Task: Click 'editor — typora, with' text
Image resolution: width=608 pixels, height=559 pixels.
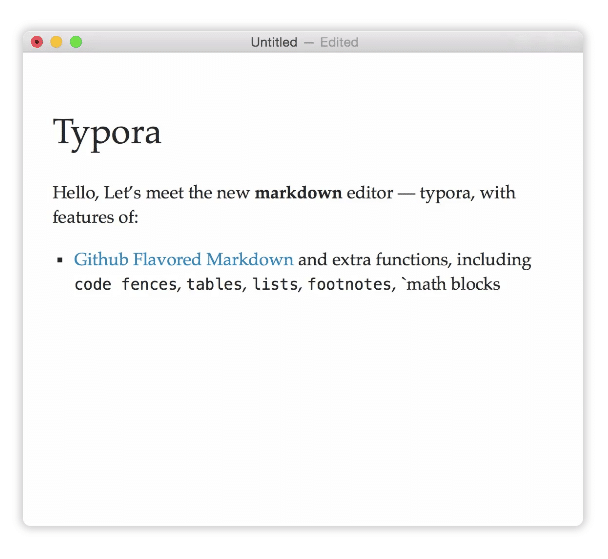Action: pos(431,193)
